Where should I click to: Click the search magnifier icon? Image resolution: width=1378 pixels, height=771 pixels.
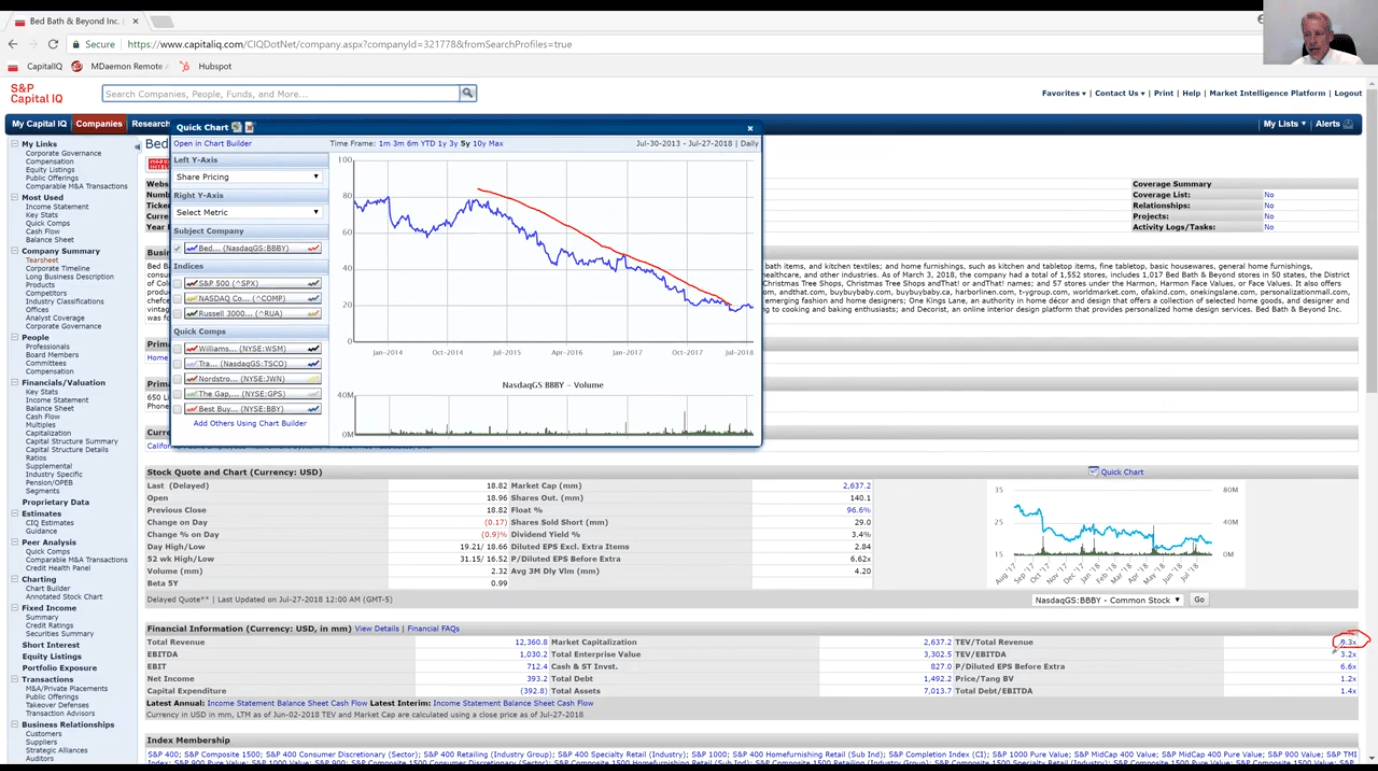click(x=467, y=93)
